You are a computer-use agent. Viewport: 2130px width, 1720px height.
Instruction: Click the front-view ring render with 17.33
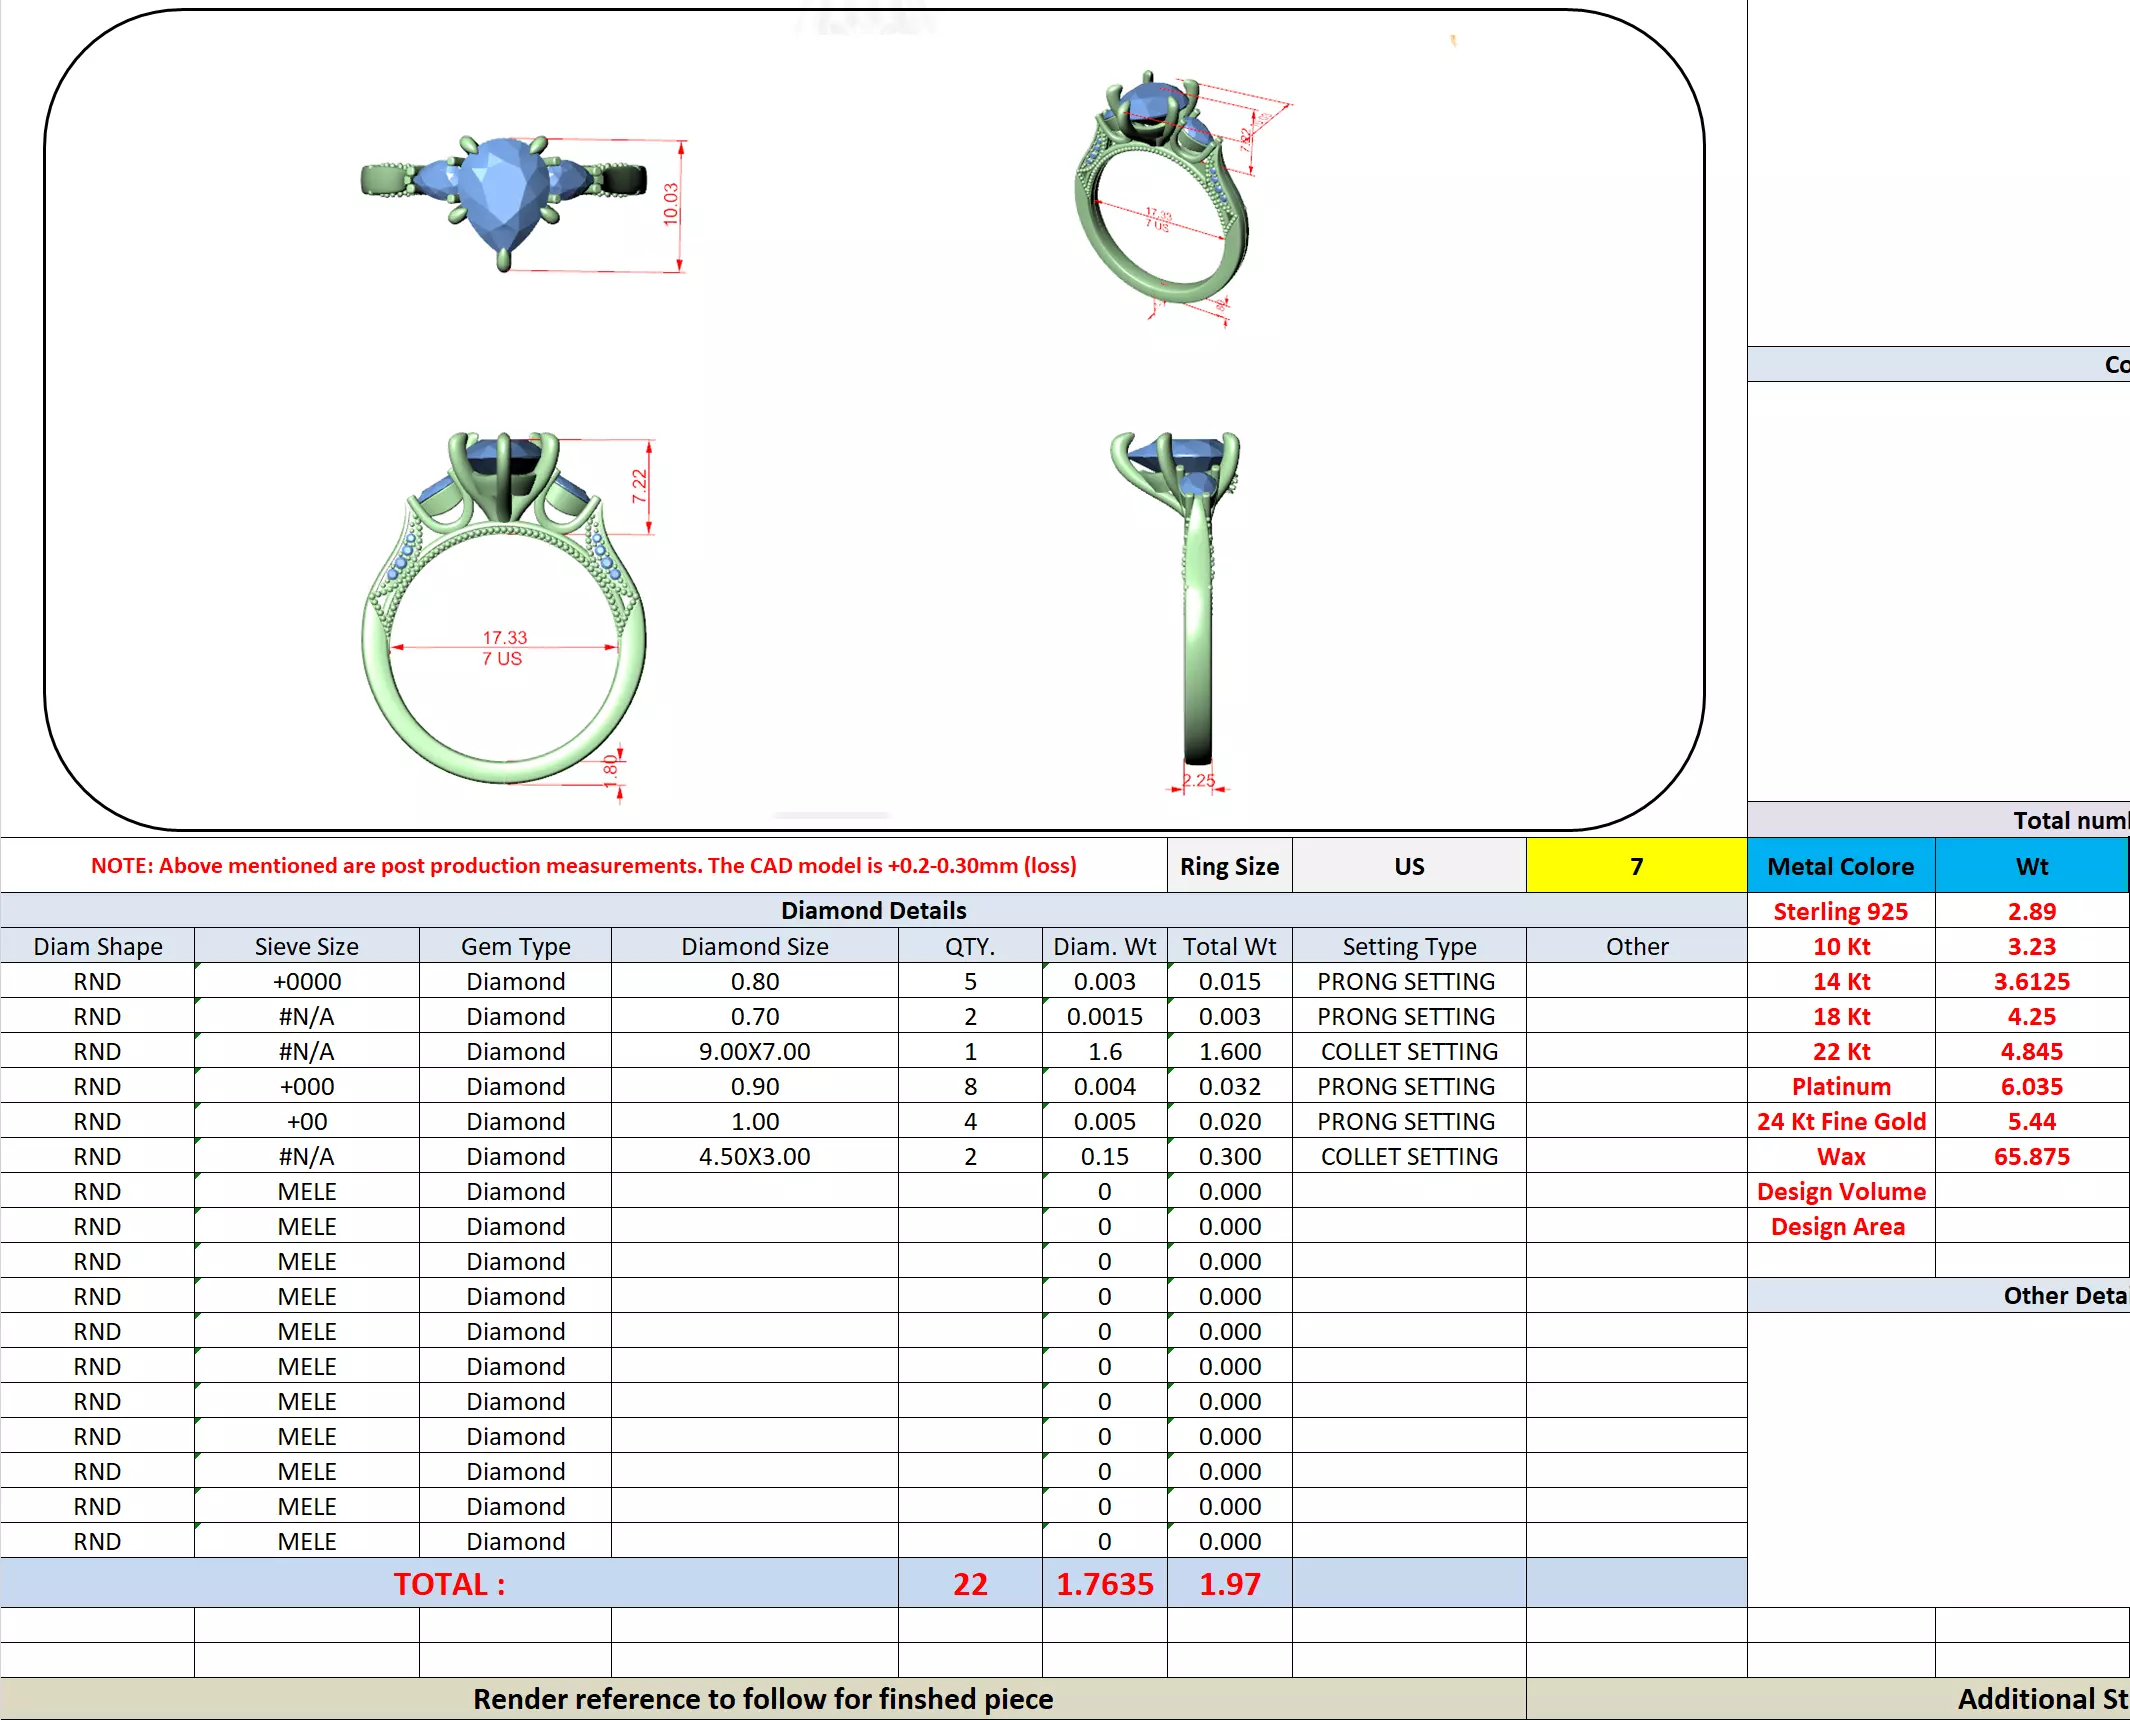pyautogui.click(x=505, y=610)
